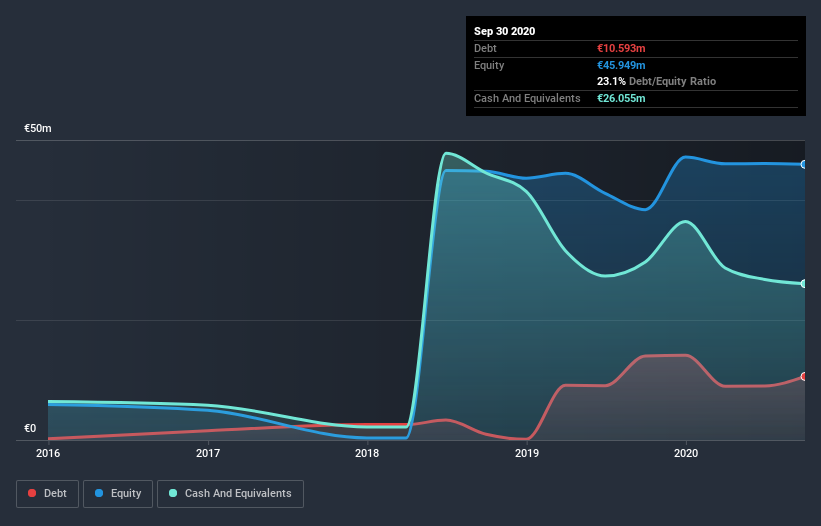The width and height of the screenshot is (821, 526).
Task: Click the 23.1% Debt/Equity Ratio text
Action: 657,81
